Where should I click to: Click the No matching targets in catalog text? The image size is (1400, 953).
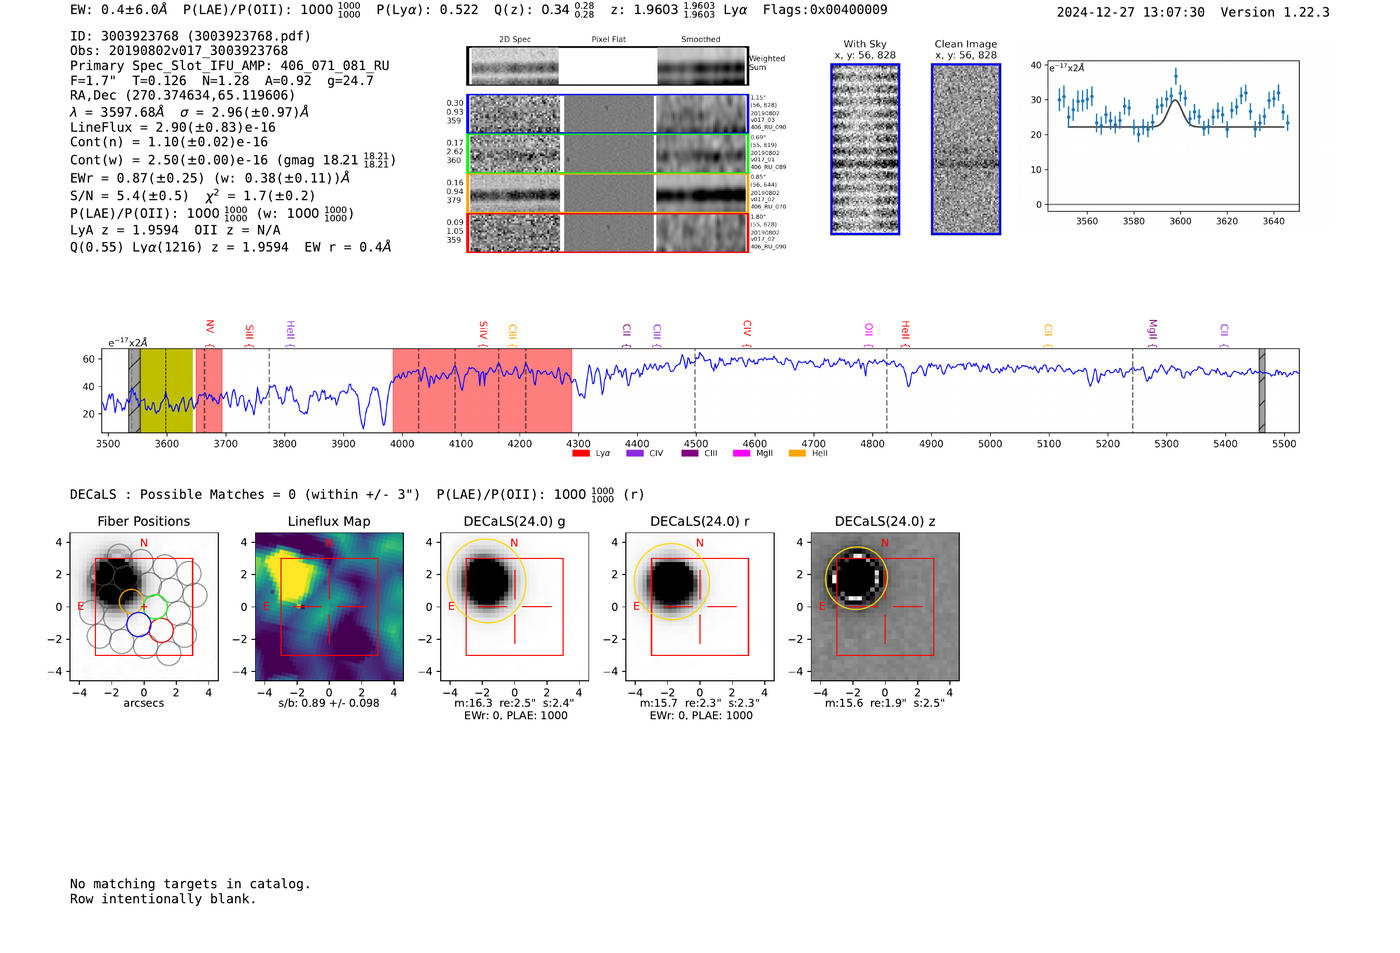pyautogui.click(x=190, y=884)
